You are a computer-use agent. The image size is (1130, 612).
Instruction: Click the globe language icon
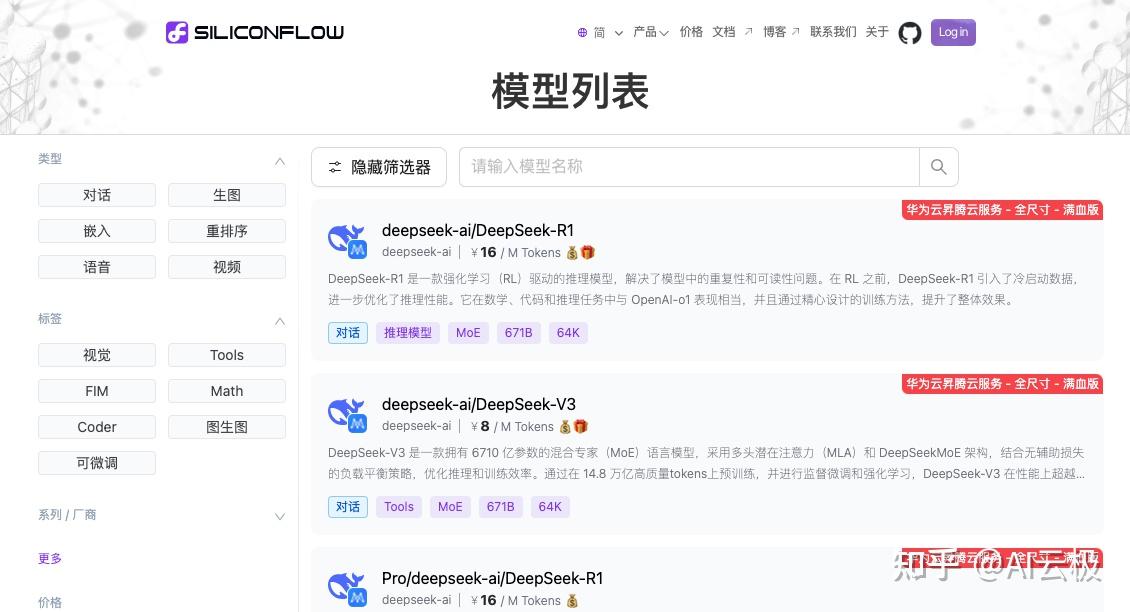582,32
